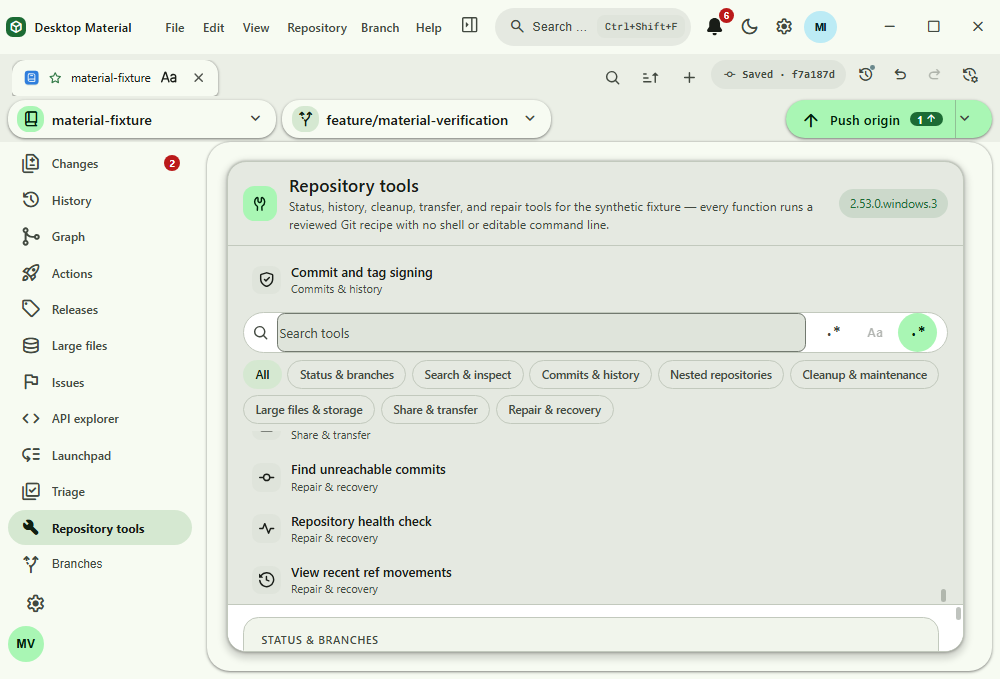The image size is (1000, 679).
Task: Open the Edit menu
Action: click(x=214, y=27)
